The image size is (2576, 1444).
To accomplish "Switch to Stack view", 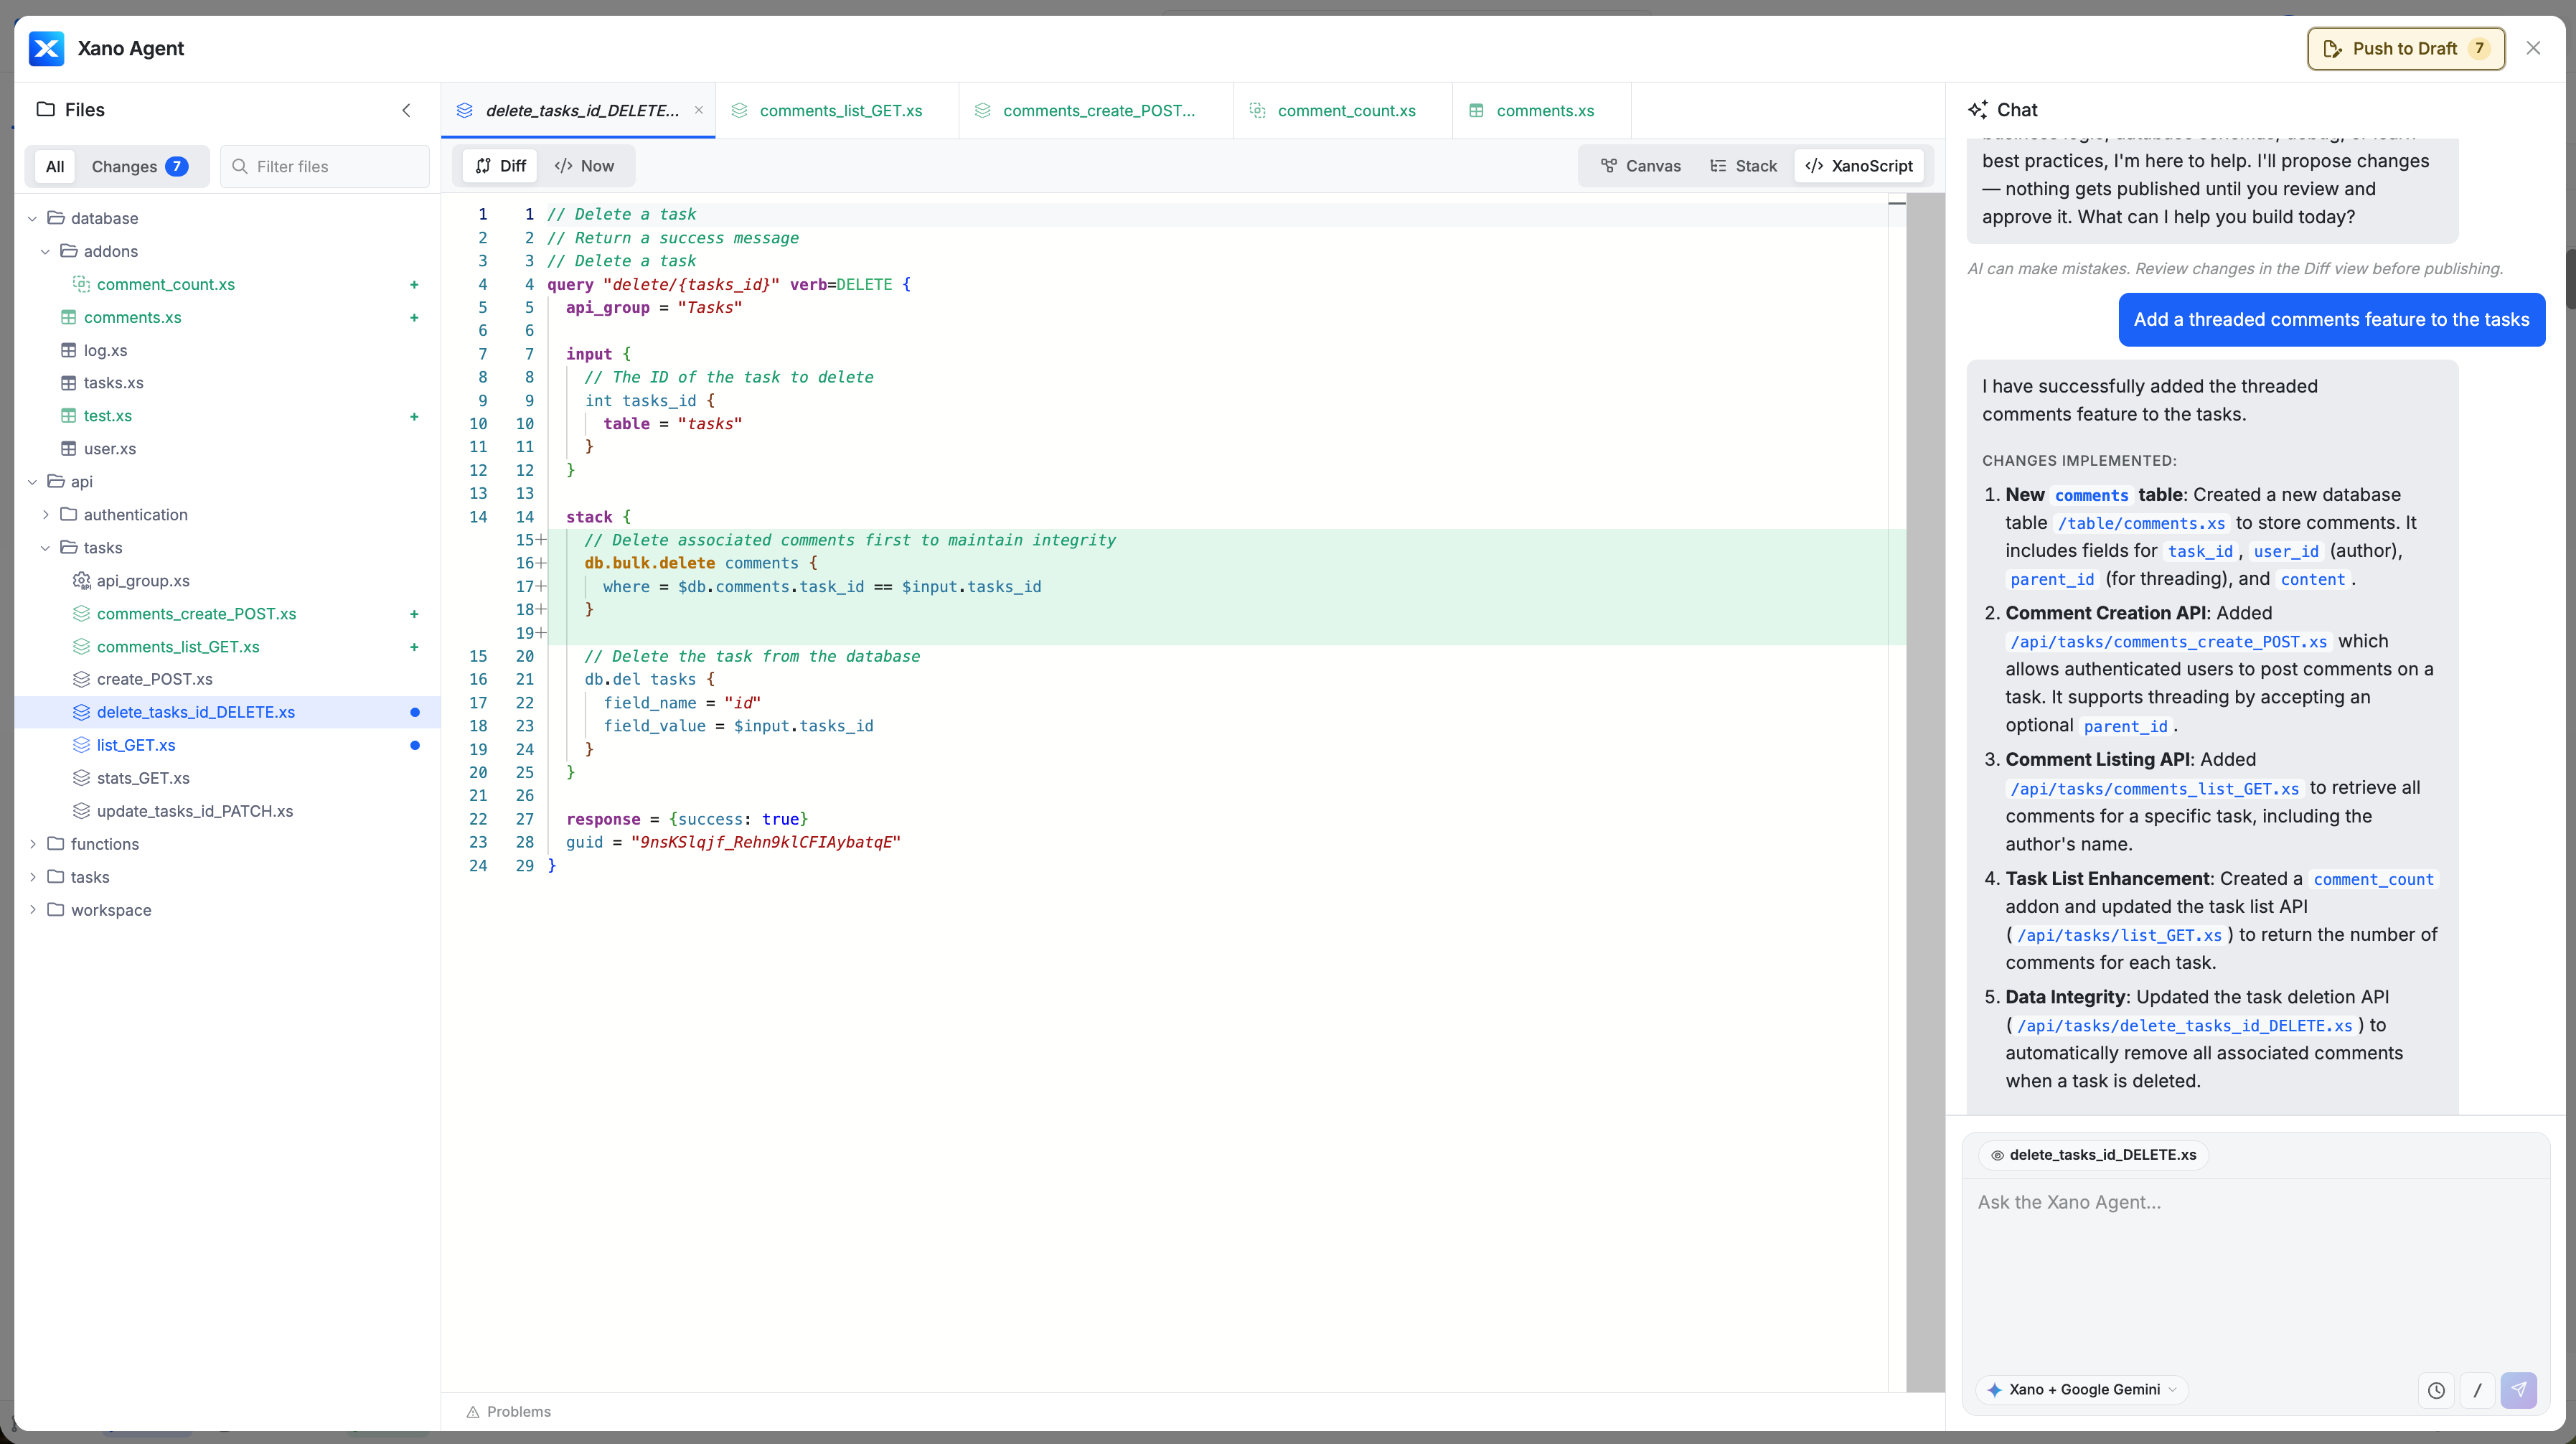I will (x=1743, y=166).
